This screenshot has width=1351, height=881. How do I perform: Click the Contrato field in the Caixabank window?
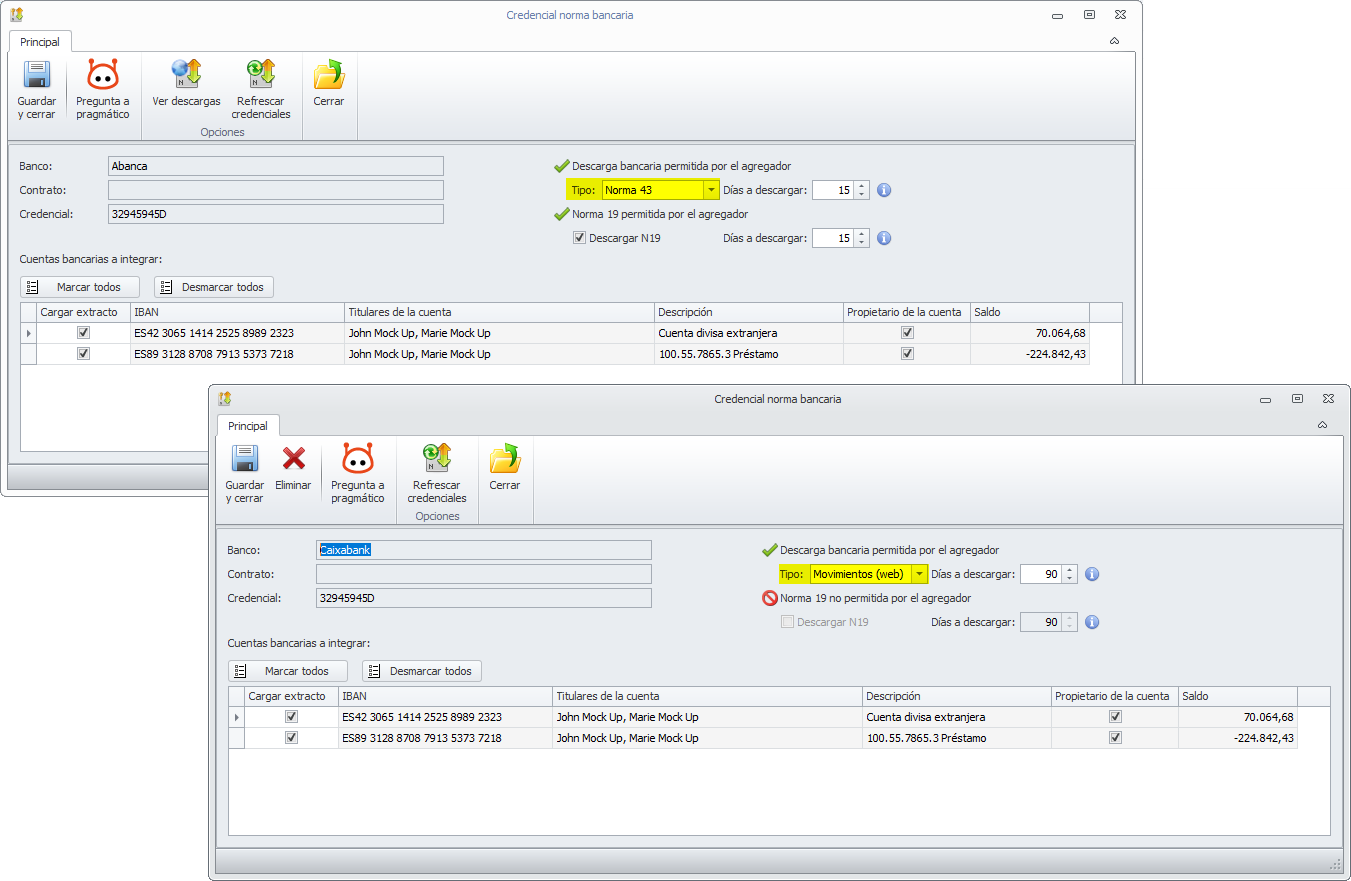click(x=483, y=574)
